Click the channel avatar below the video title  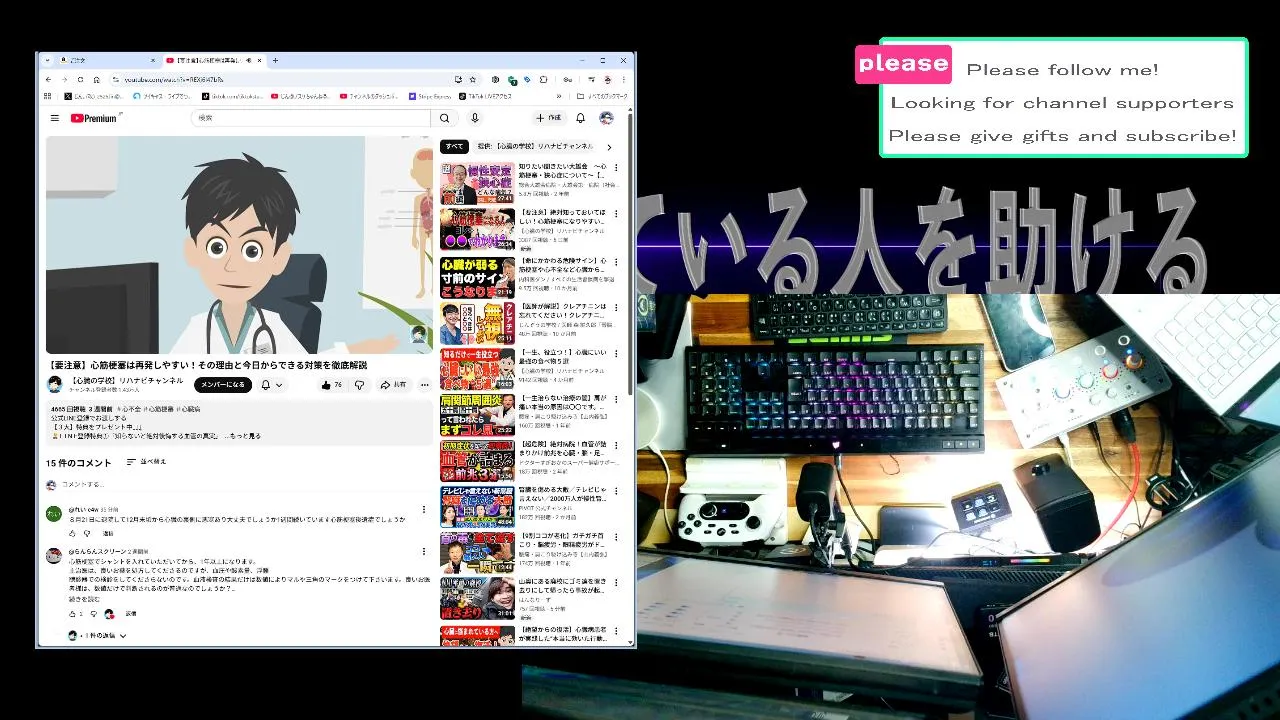pyautogui.click(x=55, y=384)
